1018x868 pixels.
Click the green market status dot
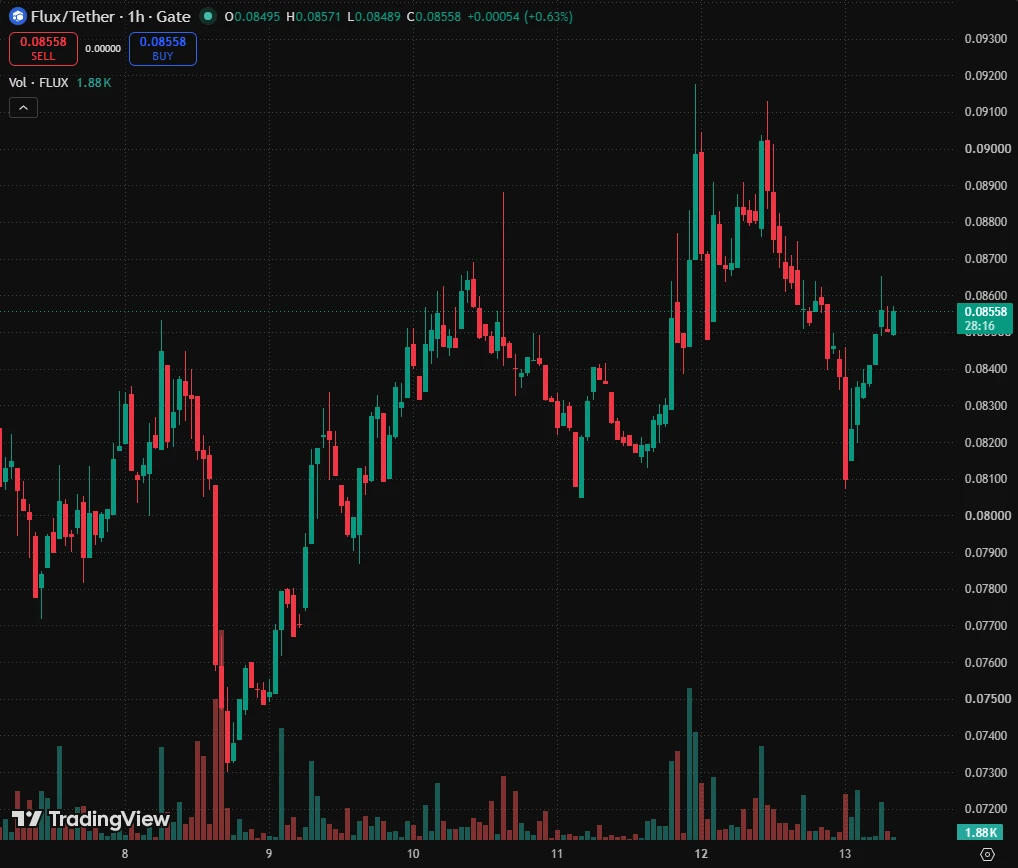(x=208, y=16)
